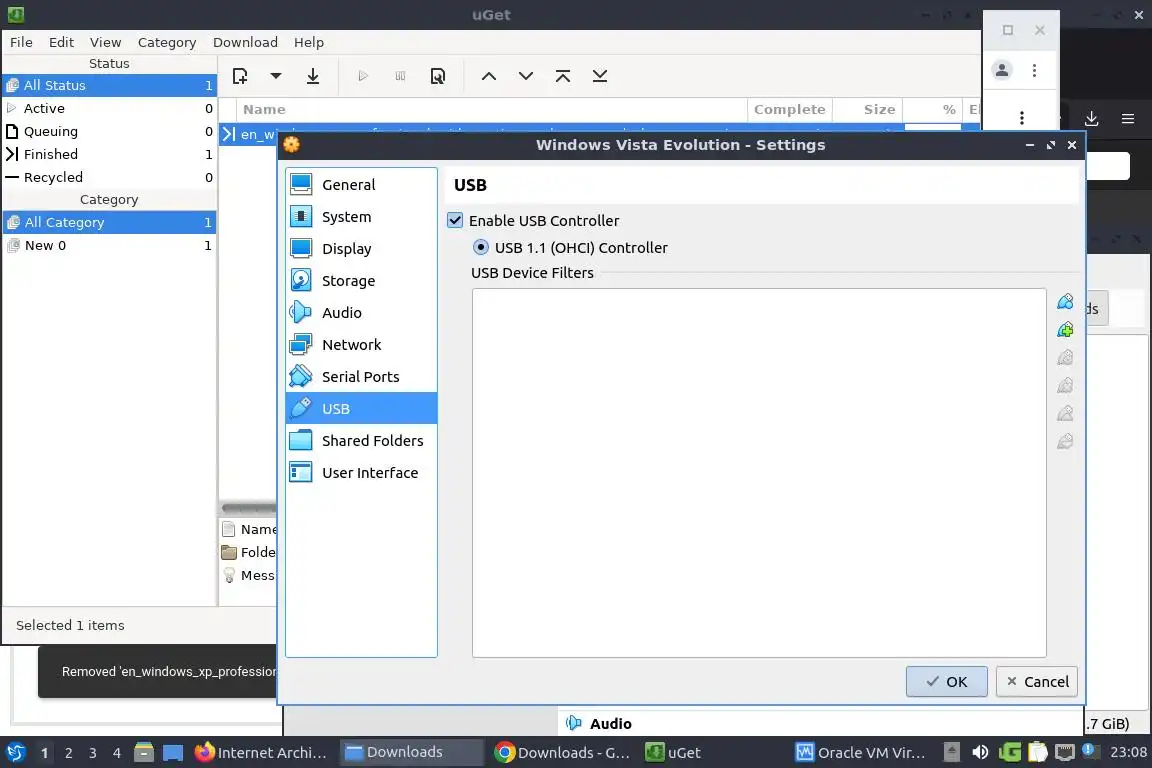Open uGet Category menu

167,42
